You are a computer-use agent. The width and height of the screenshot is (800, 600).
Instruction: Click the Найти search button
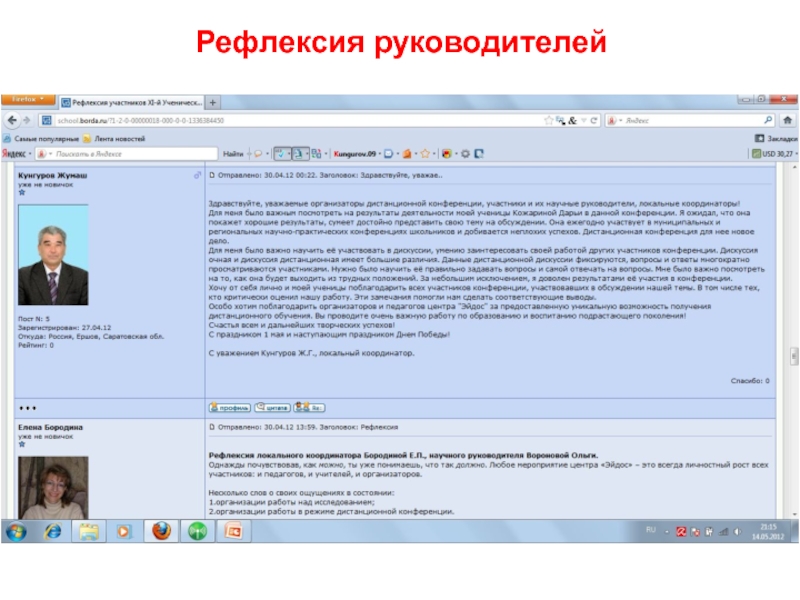pyautogui.click(x=233, y=154)
